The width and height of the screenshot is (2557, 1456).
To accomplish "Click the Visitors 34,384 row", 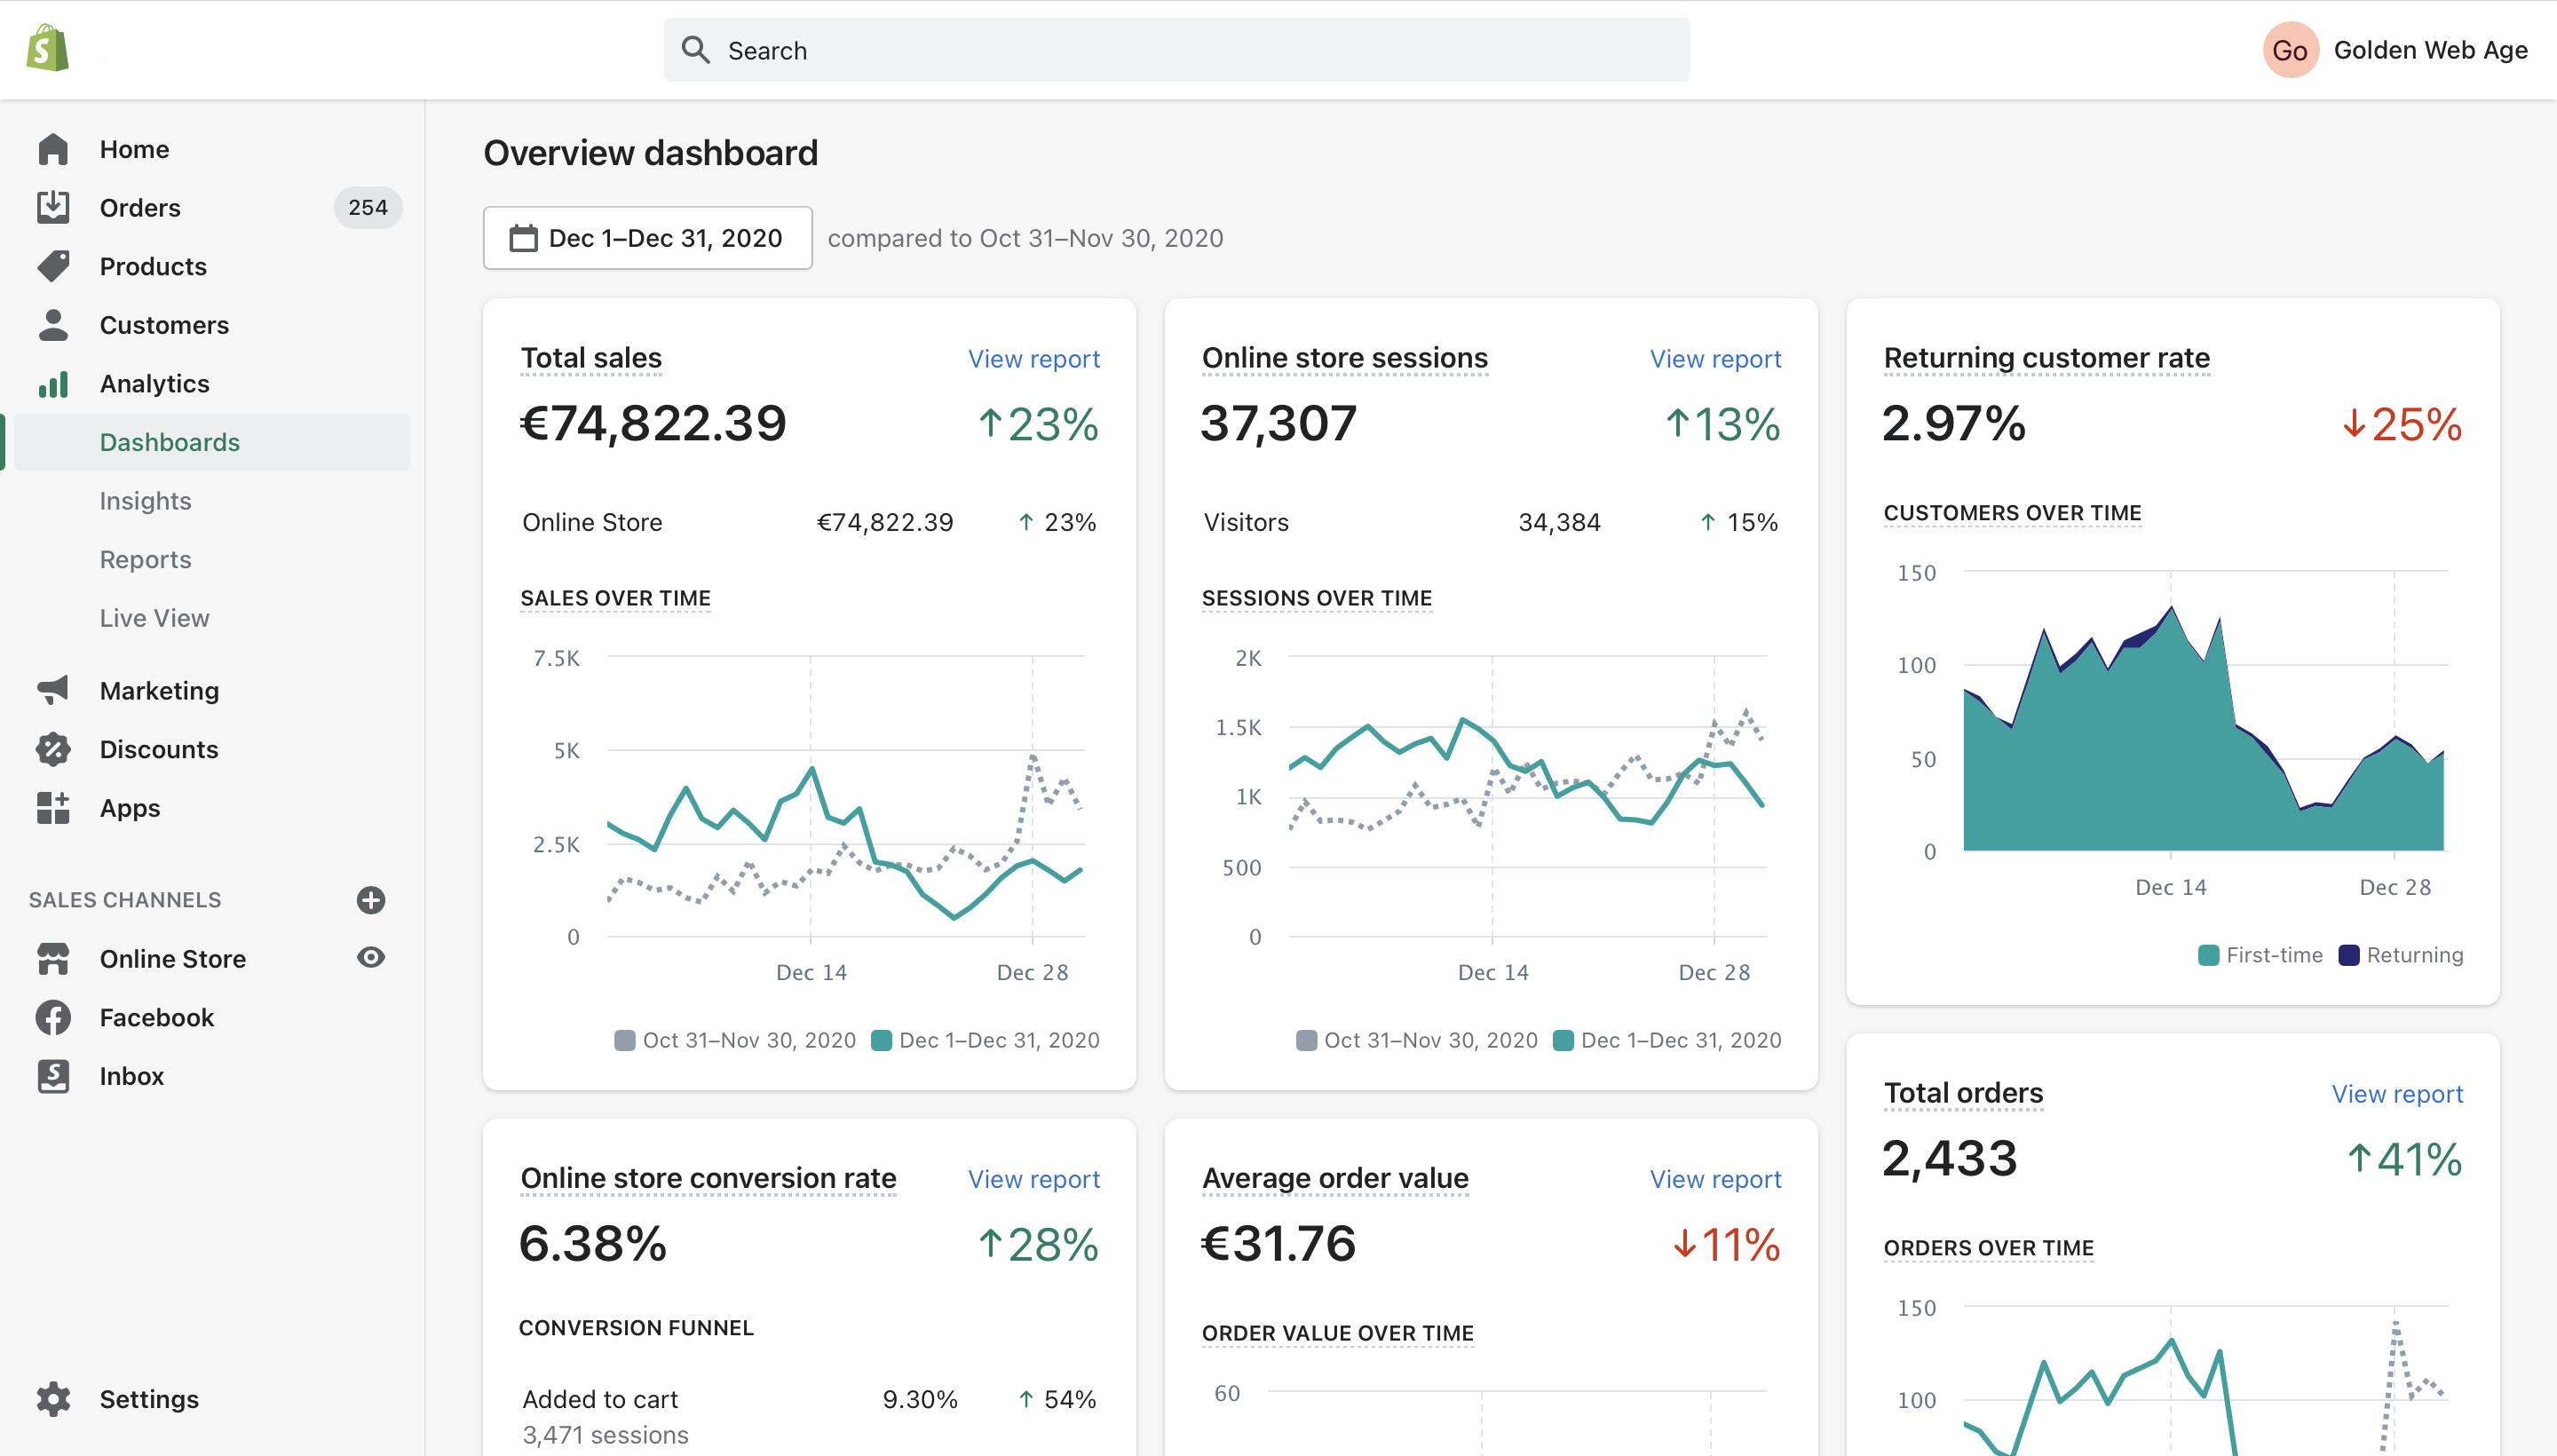I will tap(1491, 522).
